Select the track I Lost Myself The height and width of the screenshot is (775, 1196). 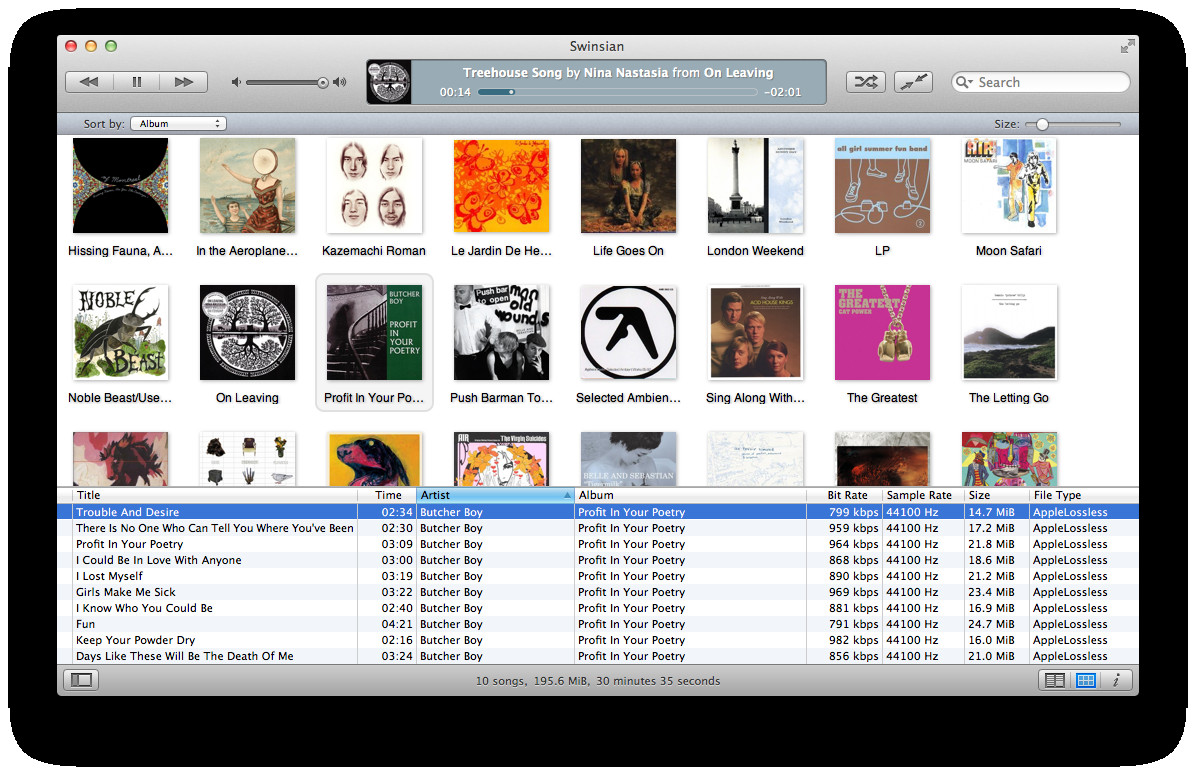point(598,576)
